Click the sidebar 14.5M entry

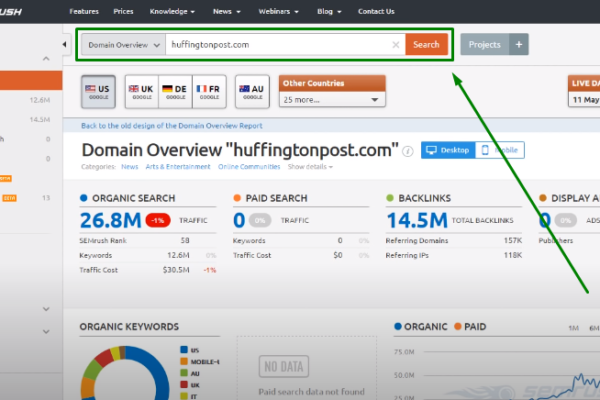click(40, 119)
